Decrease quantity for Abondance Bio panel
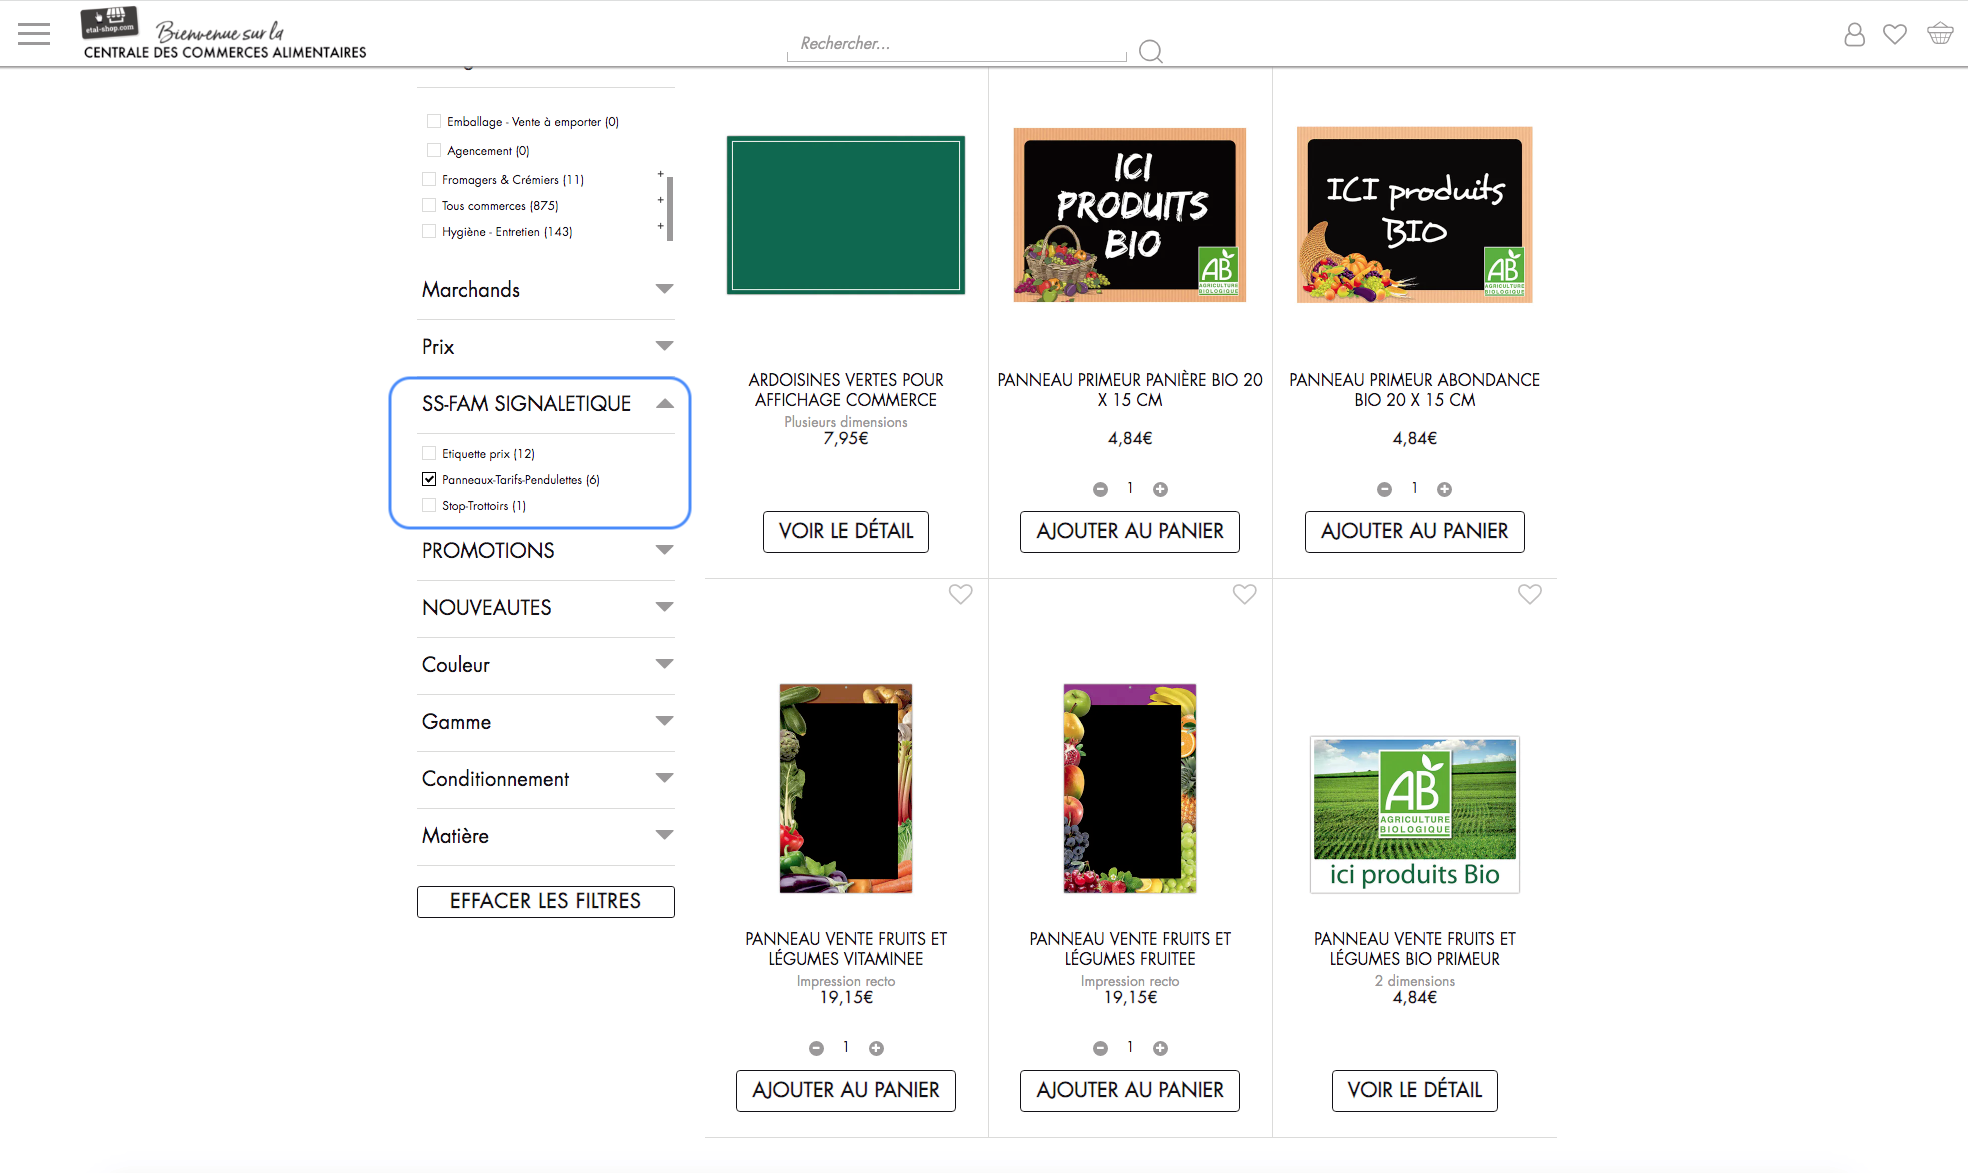 point(1384,489)
